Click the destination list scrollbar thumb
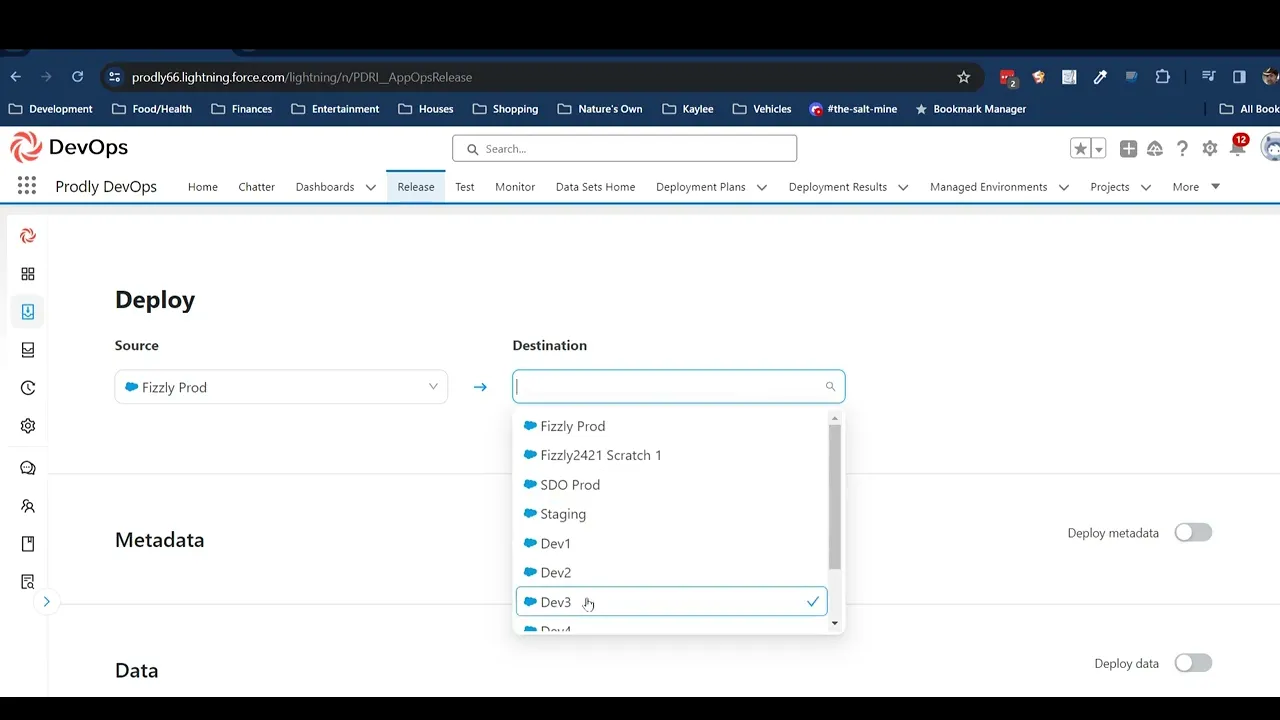This screenshot has width=1280, height=720. [x=835, y=496]
